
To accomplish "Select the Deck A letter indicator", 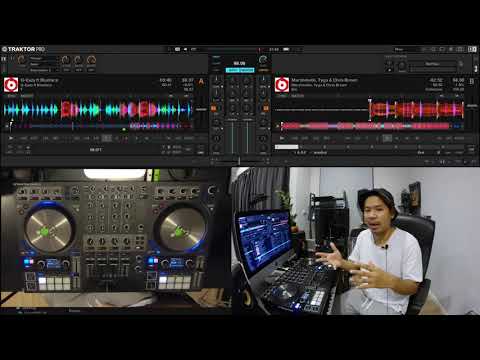I will point(201,82).
